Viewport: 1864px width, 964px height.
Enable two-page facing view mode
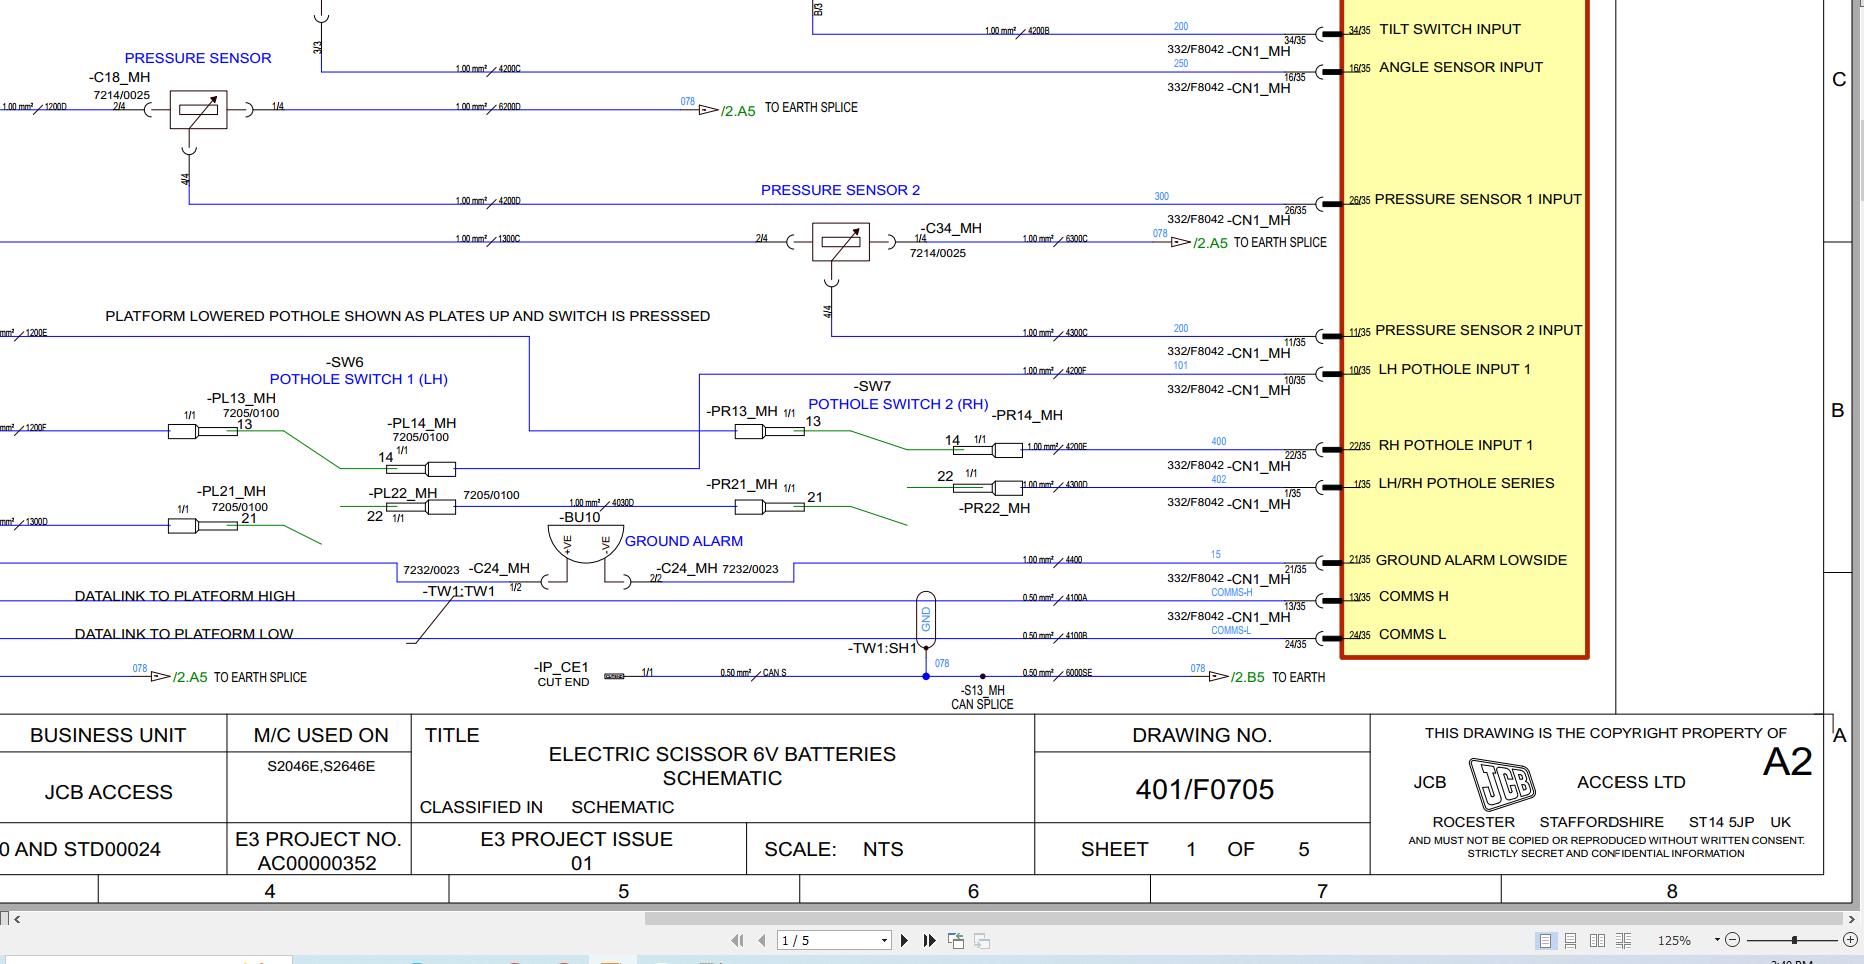point(1597,940)
